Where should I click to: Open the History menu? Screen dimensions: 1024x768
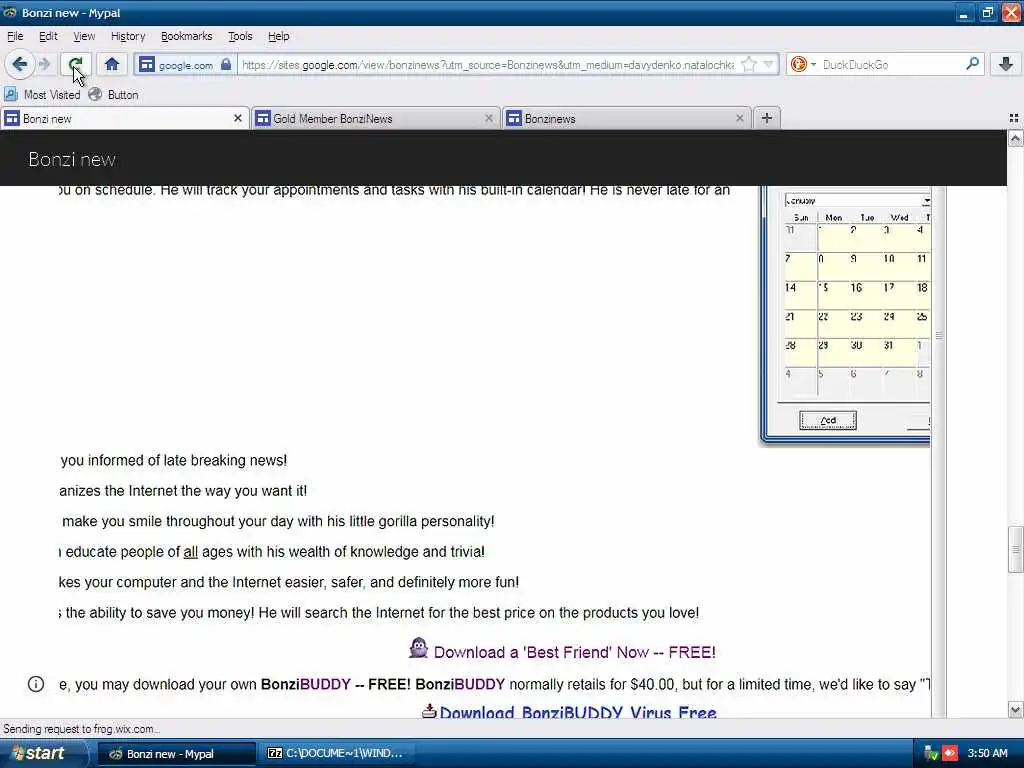point(128,36)
